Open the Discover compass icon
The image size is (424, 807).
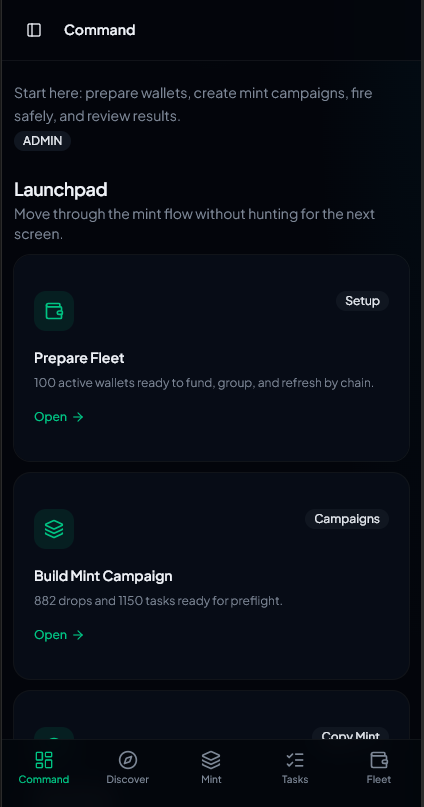128,760
